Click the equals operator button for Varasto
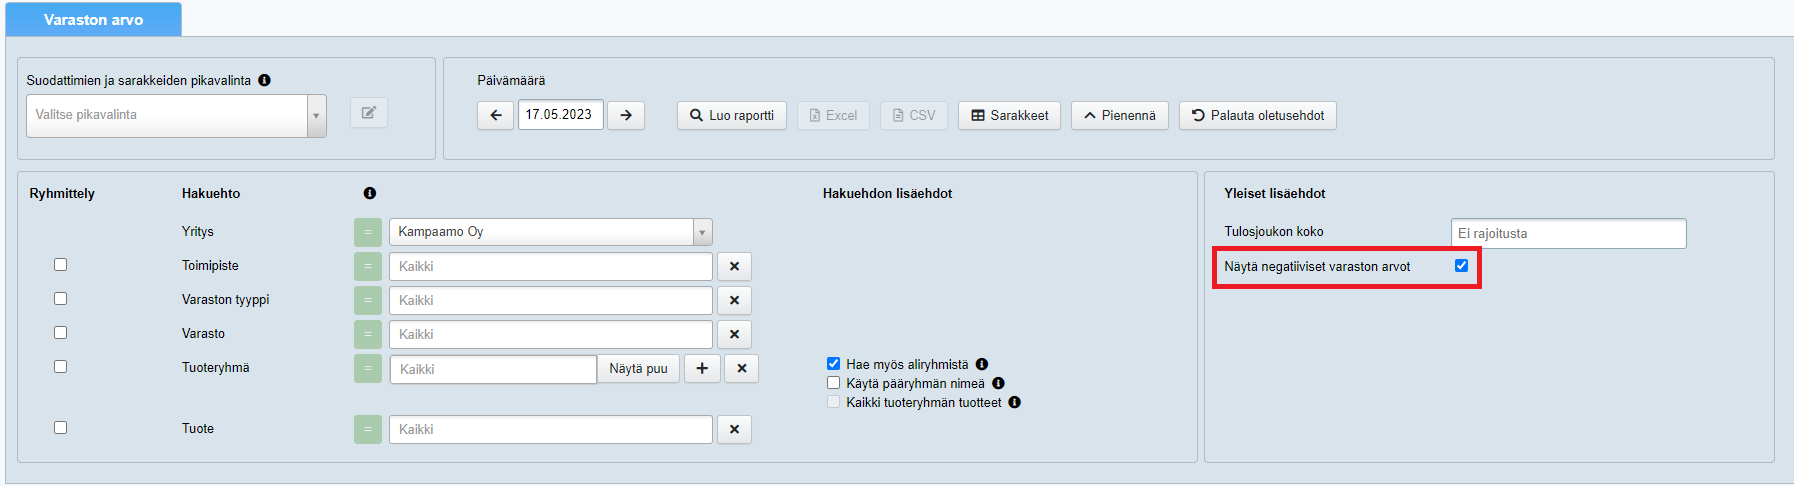Screen dimensions: 1794x486 pos(367,335)
